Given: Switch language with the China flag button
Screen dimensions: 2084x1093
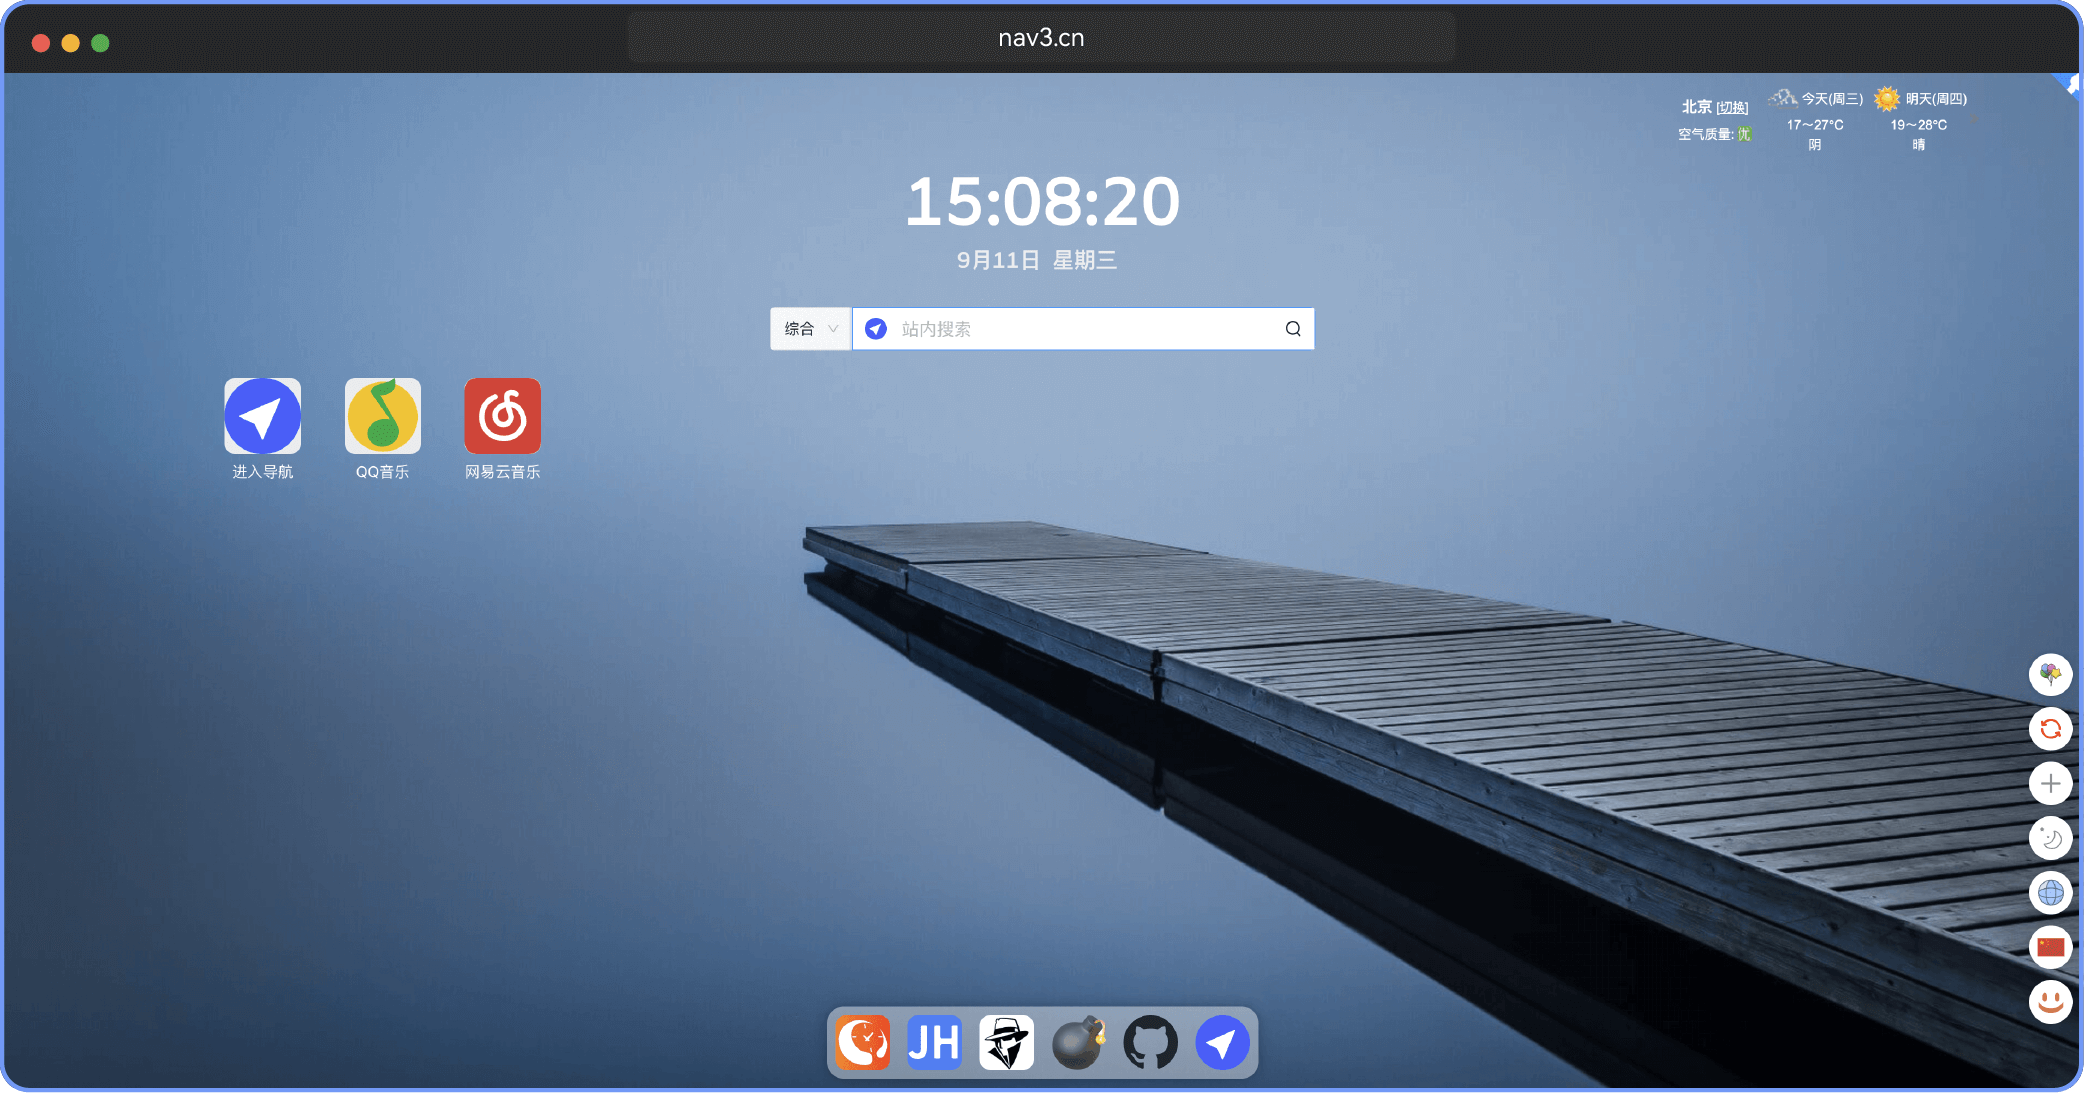Looking at the screenshot, I should (x=2050, y=947).
